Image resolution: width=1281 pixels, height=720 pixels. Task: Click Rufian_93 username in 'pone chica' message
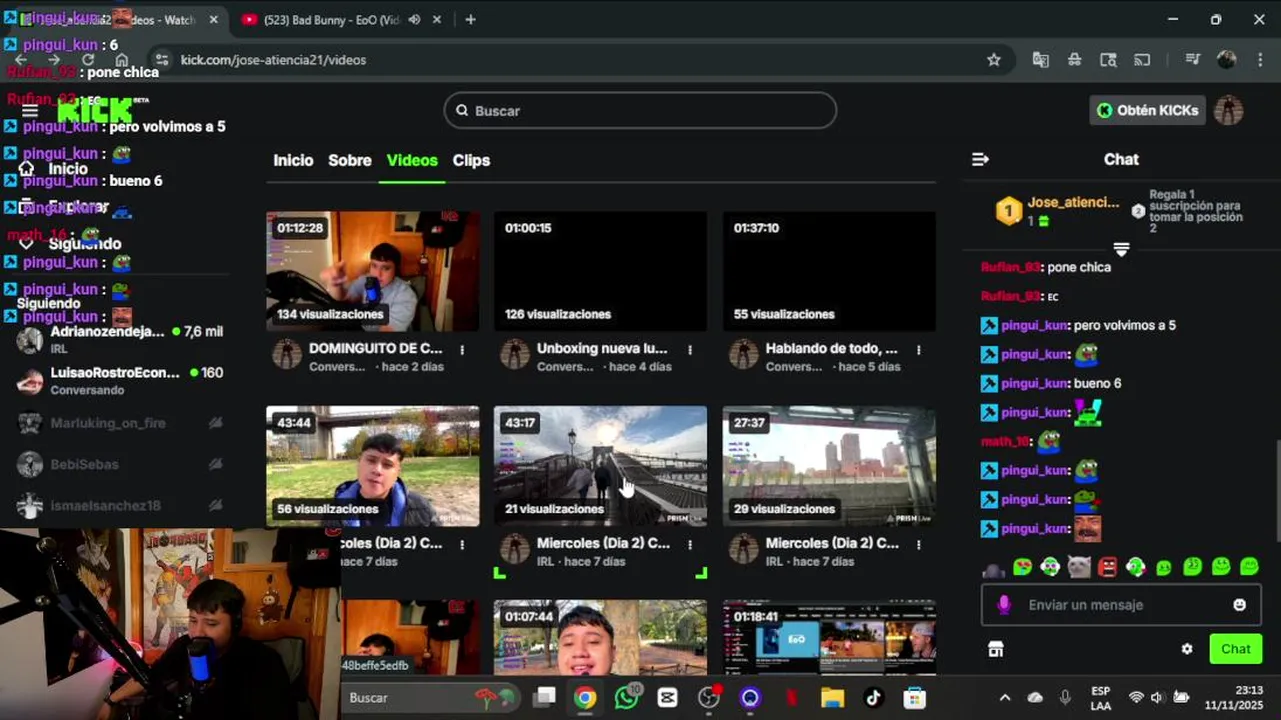1011,267
